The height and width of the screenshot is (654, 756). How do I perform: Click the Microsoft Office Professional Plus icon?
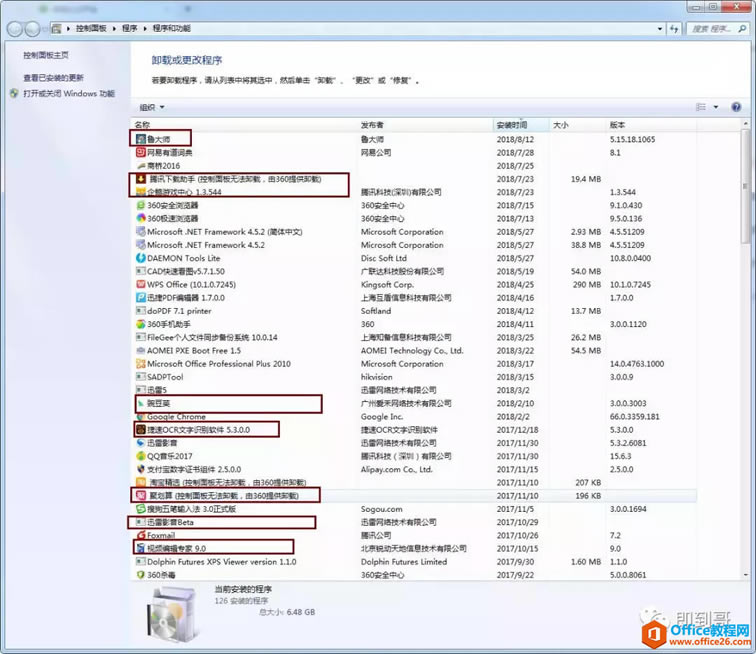tap(140, 364)
